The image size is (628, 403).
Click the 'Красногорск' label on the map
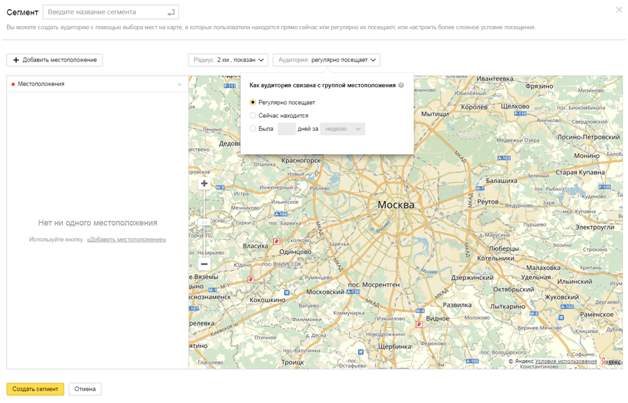(301, 160)
